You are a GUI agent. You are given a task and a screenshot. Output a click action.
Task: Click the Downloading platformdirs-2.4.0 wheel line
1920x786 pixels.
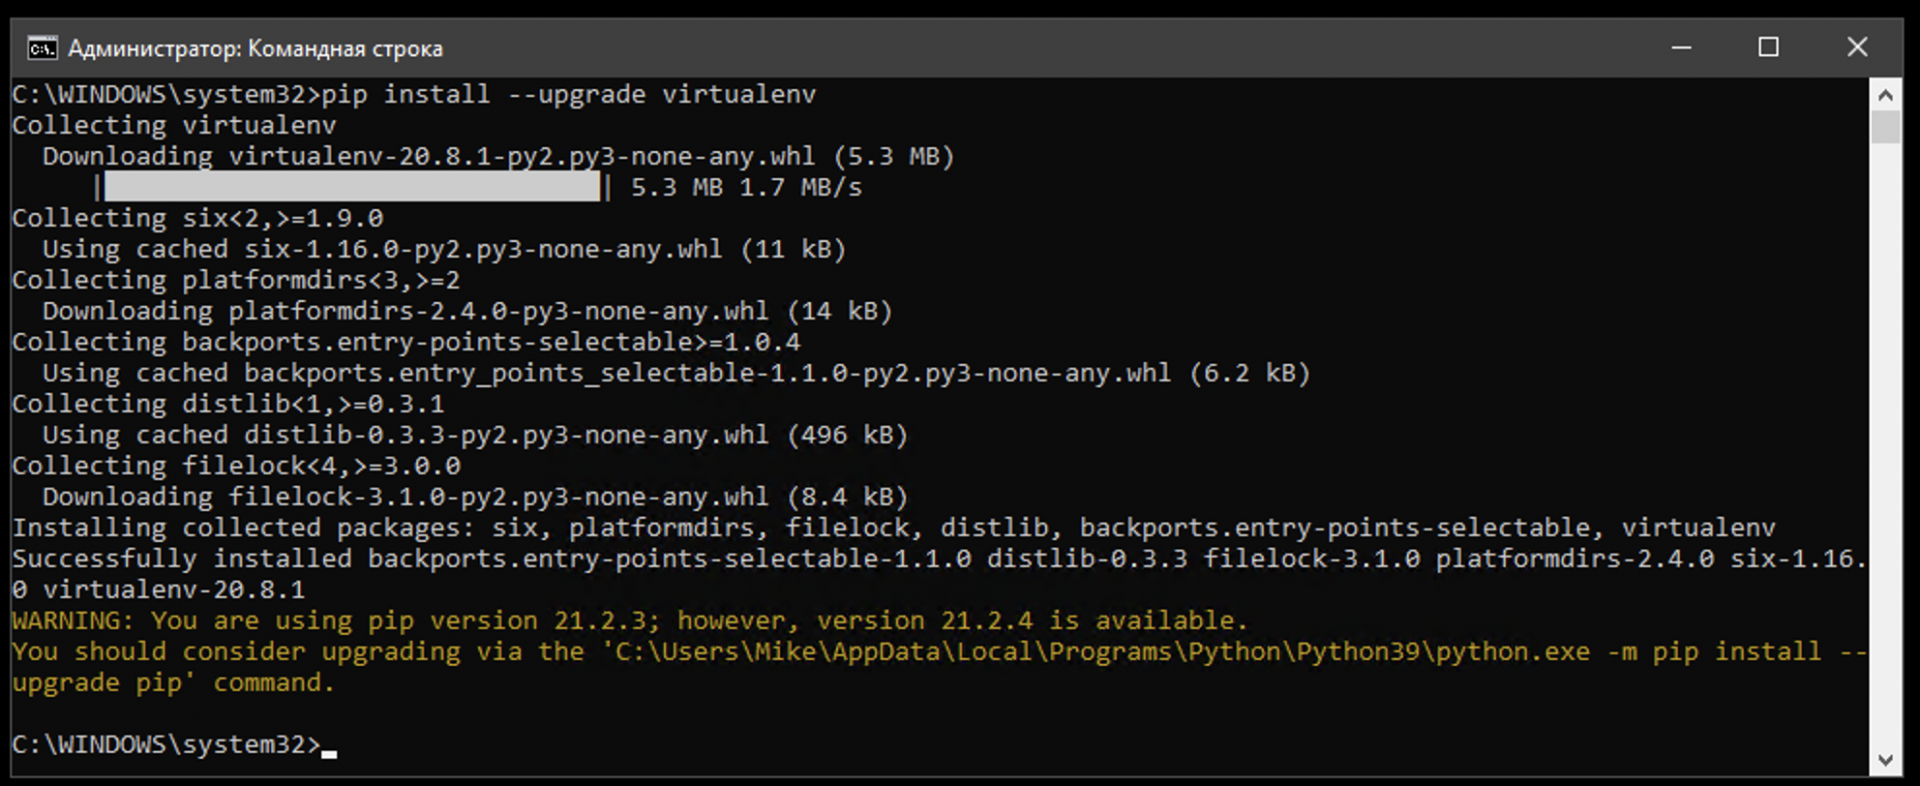pos(466,311)
